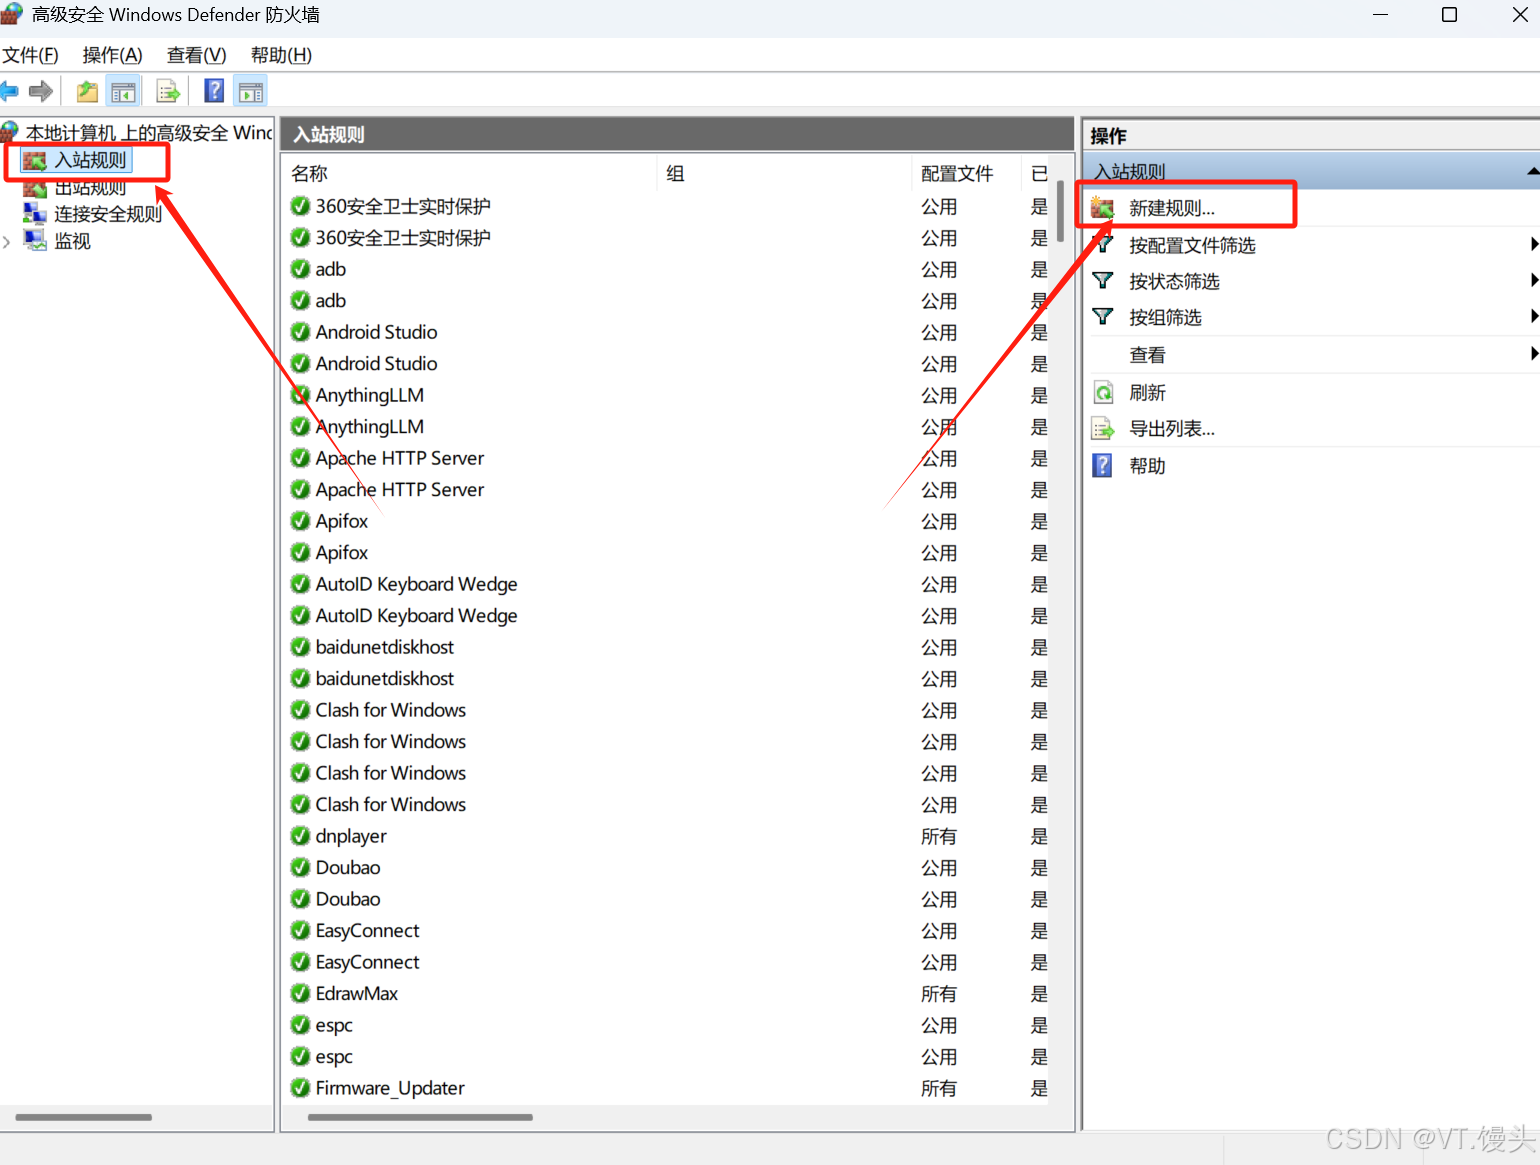Sort by the 已启用 column header
Image resolution: width=1540 pixels, height=1165 pixels.
click(1038, 173)
